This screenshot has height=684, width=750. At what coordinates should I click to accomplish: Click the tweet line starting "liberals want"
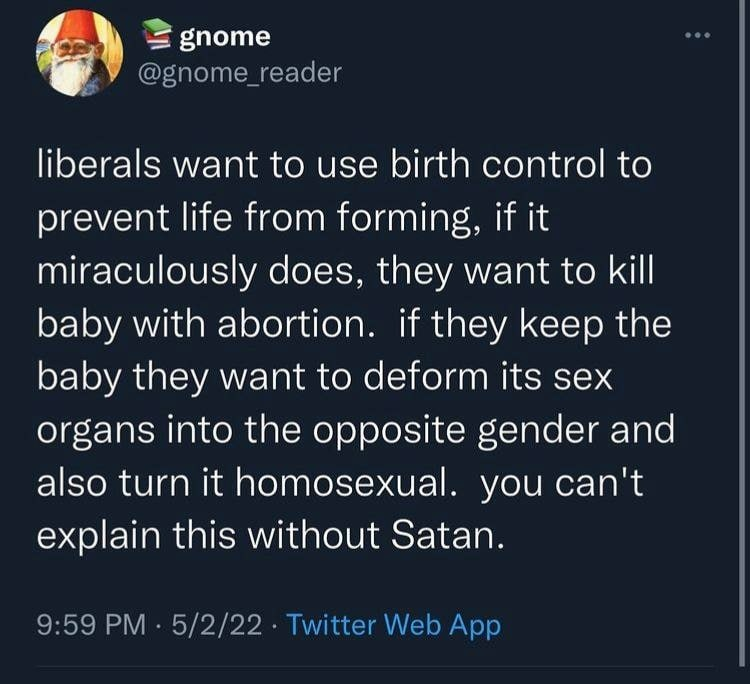[344, 165]
